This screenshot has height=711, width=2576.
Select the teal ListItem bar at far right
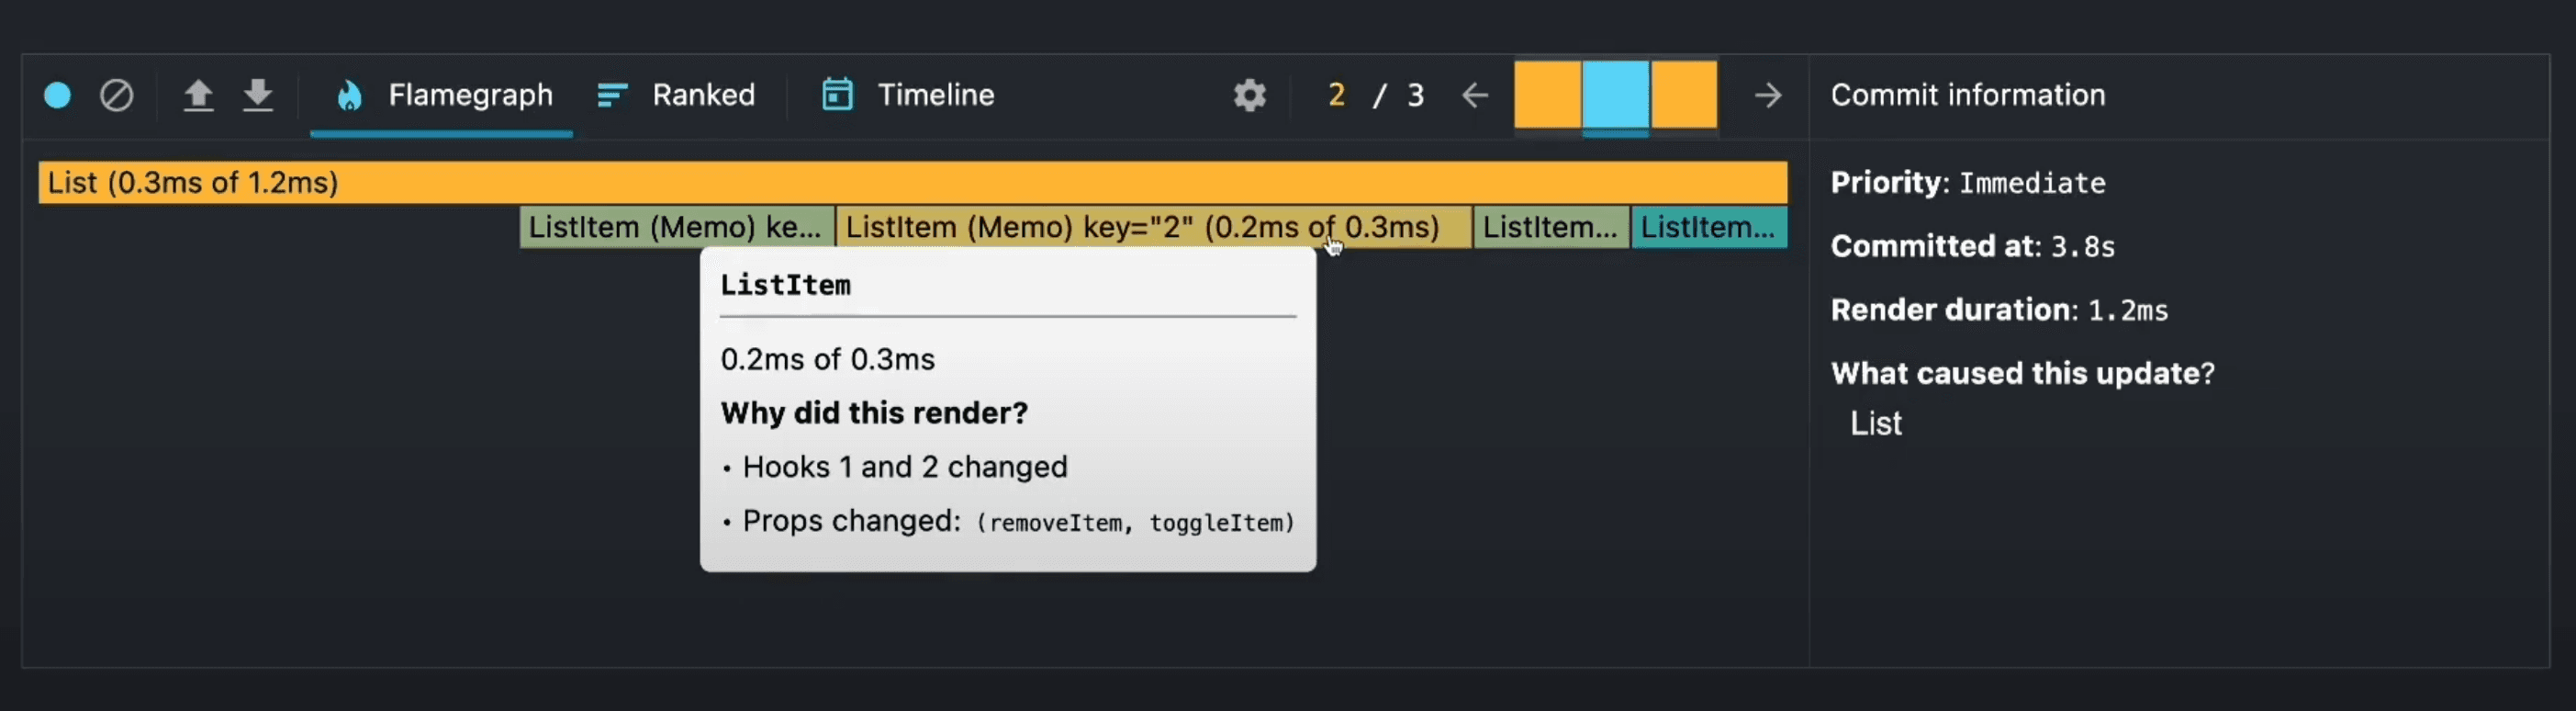pyautogui.click(x=1708, y=227)
